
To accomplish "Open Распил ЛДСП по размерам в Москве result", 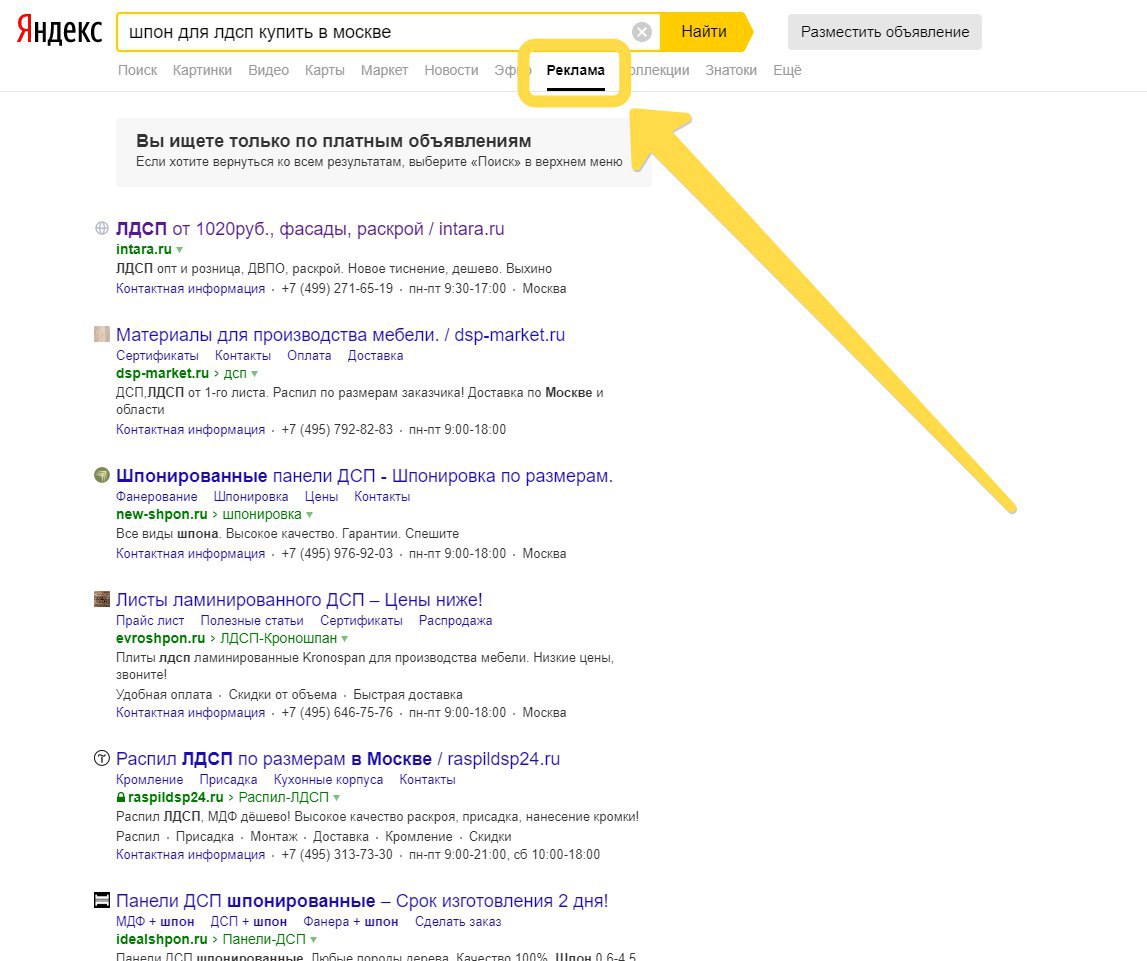I will tap(338, 759).
